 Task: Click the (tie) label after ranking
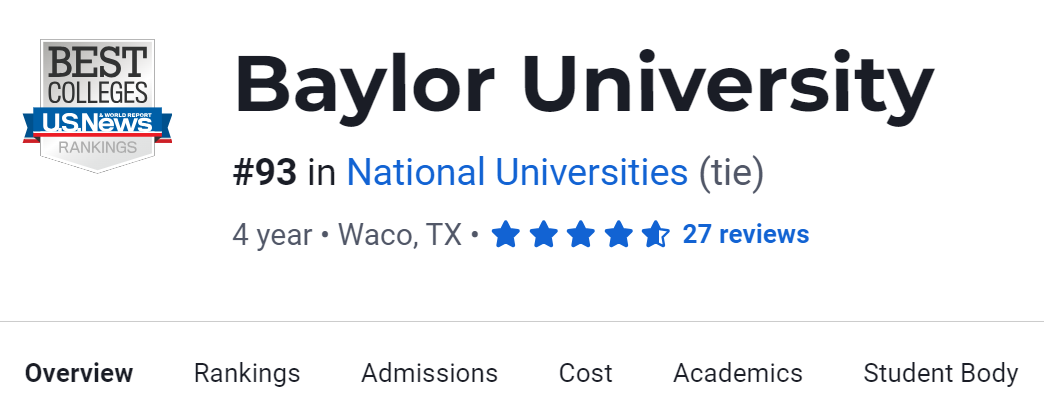730,173
